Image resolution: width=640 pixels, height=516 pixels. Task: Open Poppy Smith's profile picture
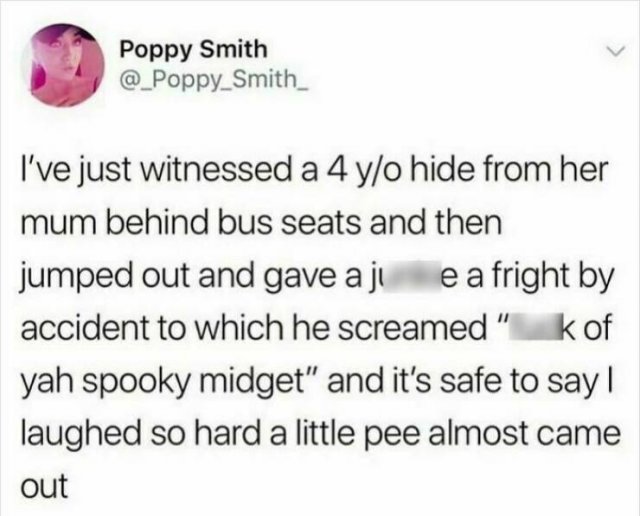click(64, 64)
